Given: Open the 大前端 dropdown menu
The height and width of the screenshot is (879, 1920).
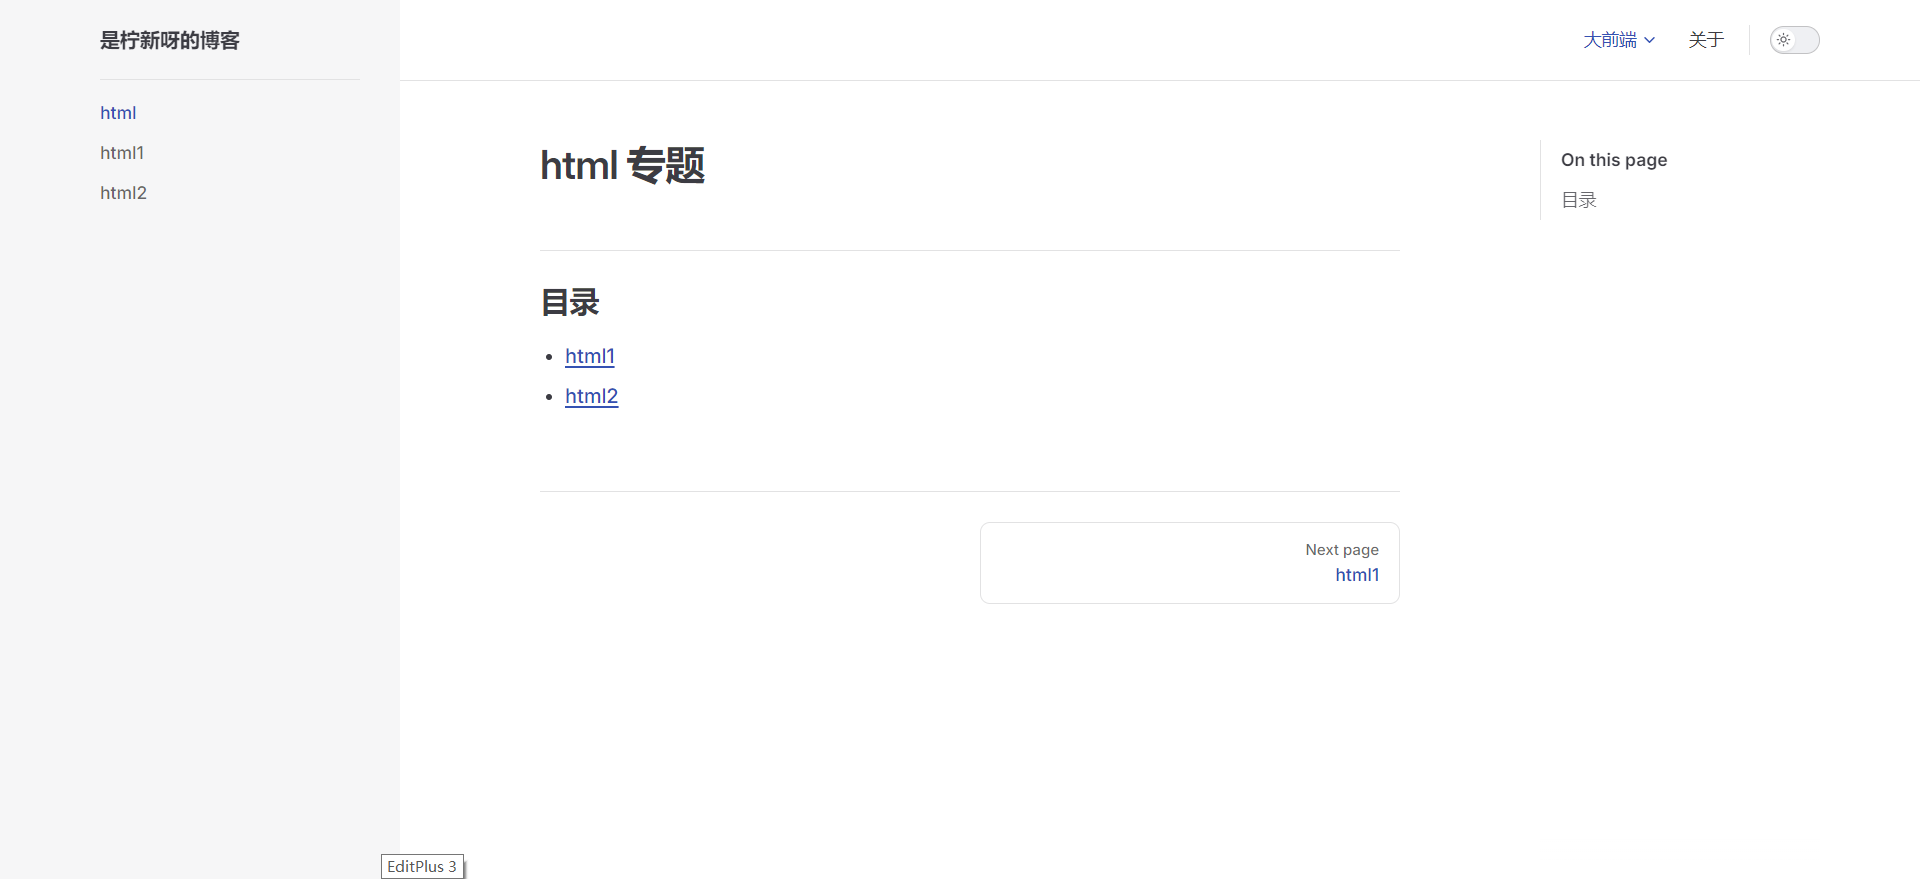Looking at the screenshot, I should 1619,40.
